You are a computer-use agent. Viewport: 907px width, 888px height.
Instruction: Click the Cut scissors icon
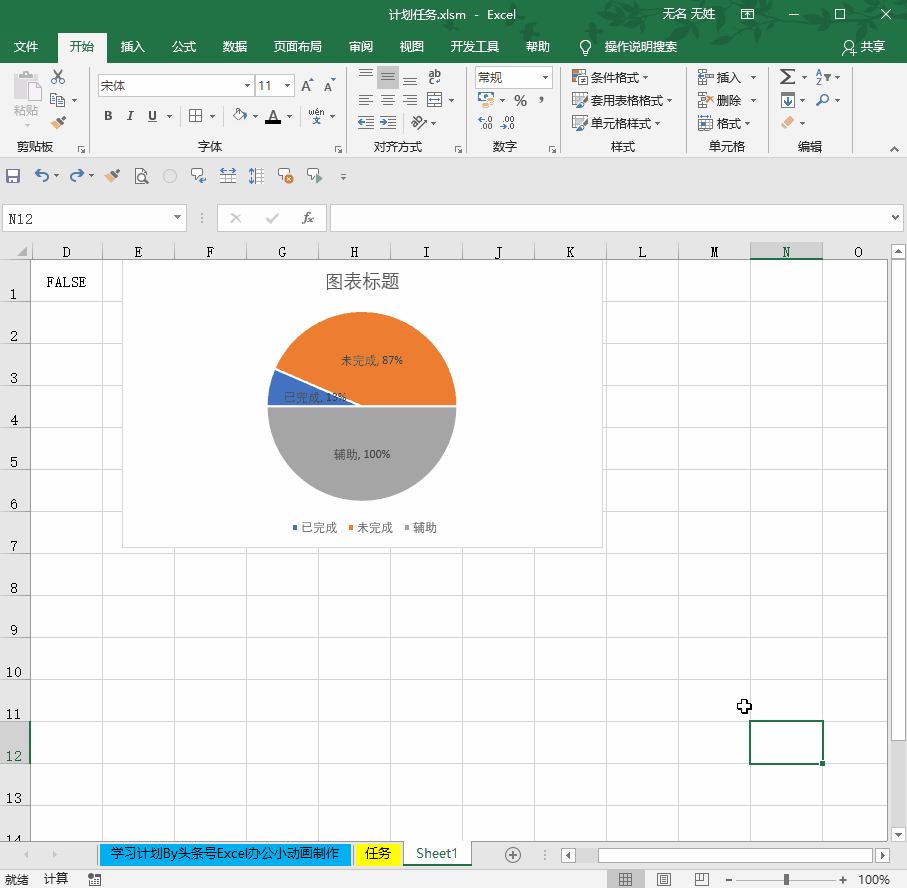pos(58,77)
